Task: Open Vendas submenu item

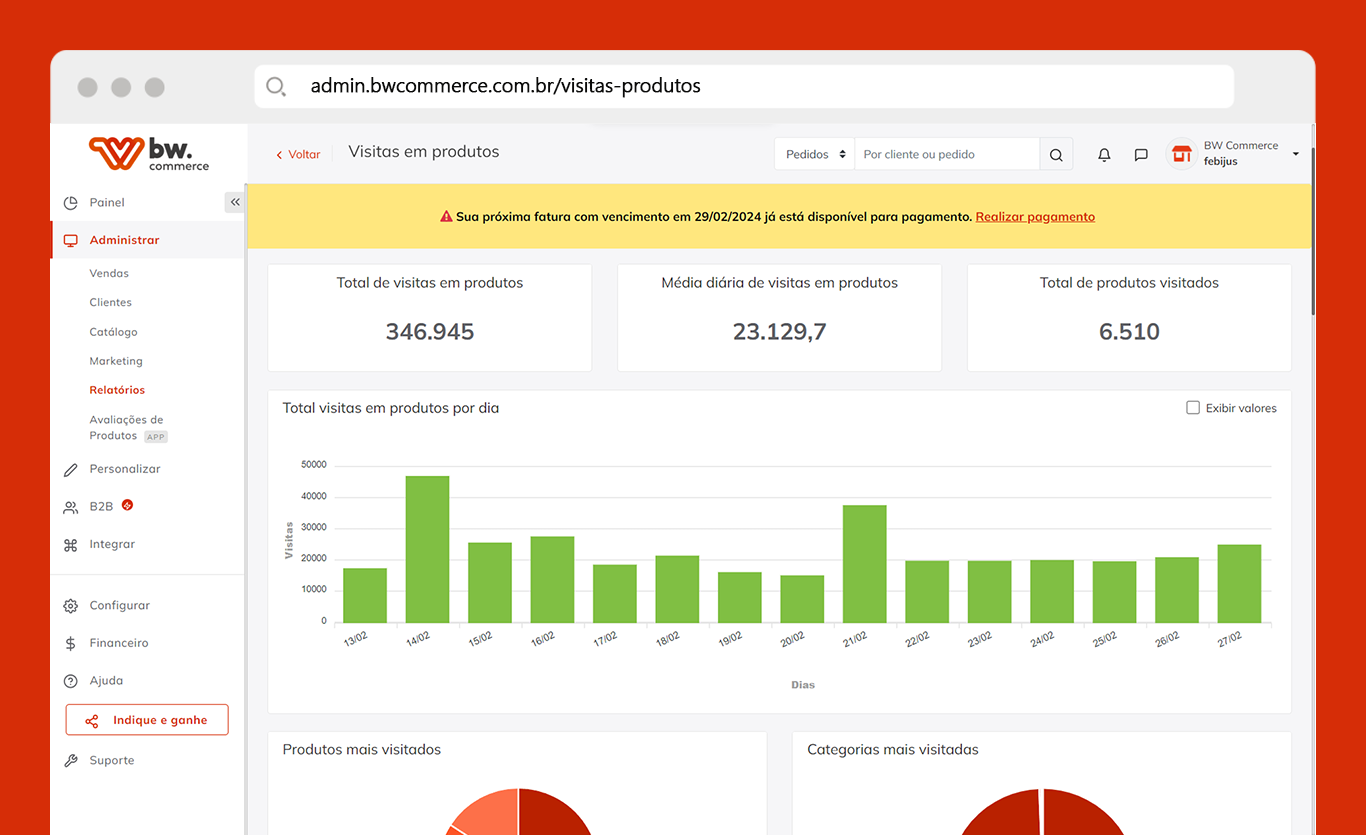Action: click(x=109, y=273)
